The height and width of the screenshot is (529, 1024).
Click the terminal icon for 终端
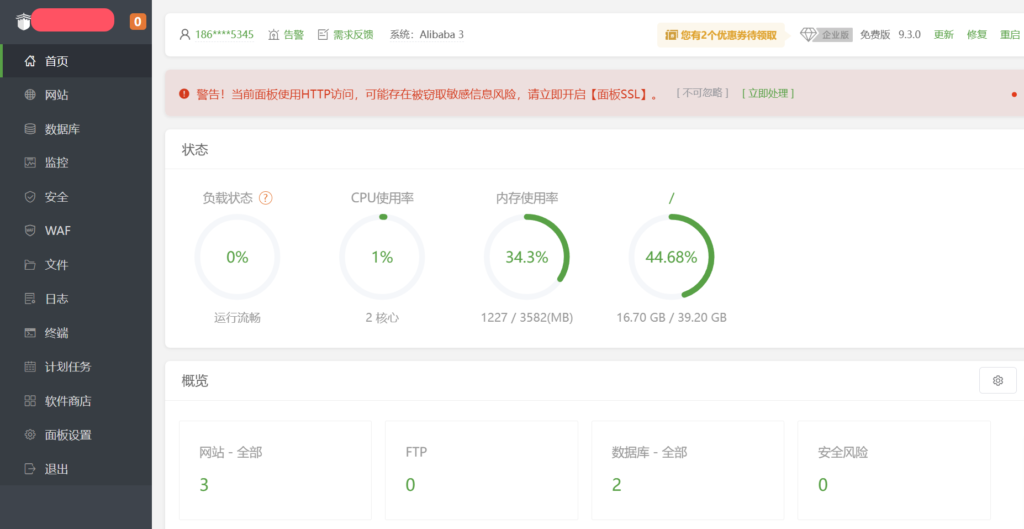point(30,333)
